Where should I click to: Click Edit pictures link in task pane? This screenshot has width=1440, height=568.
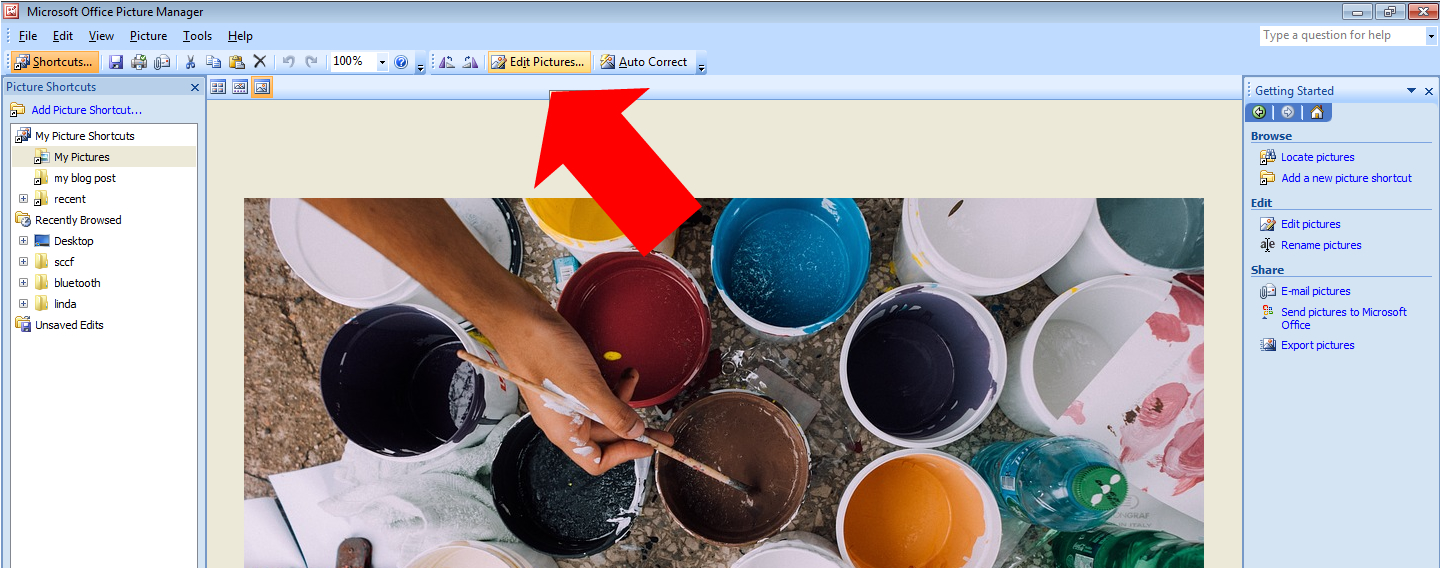pos(1311,224)
